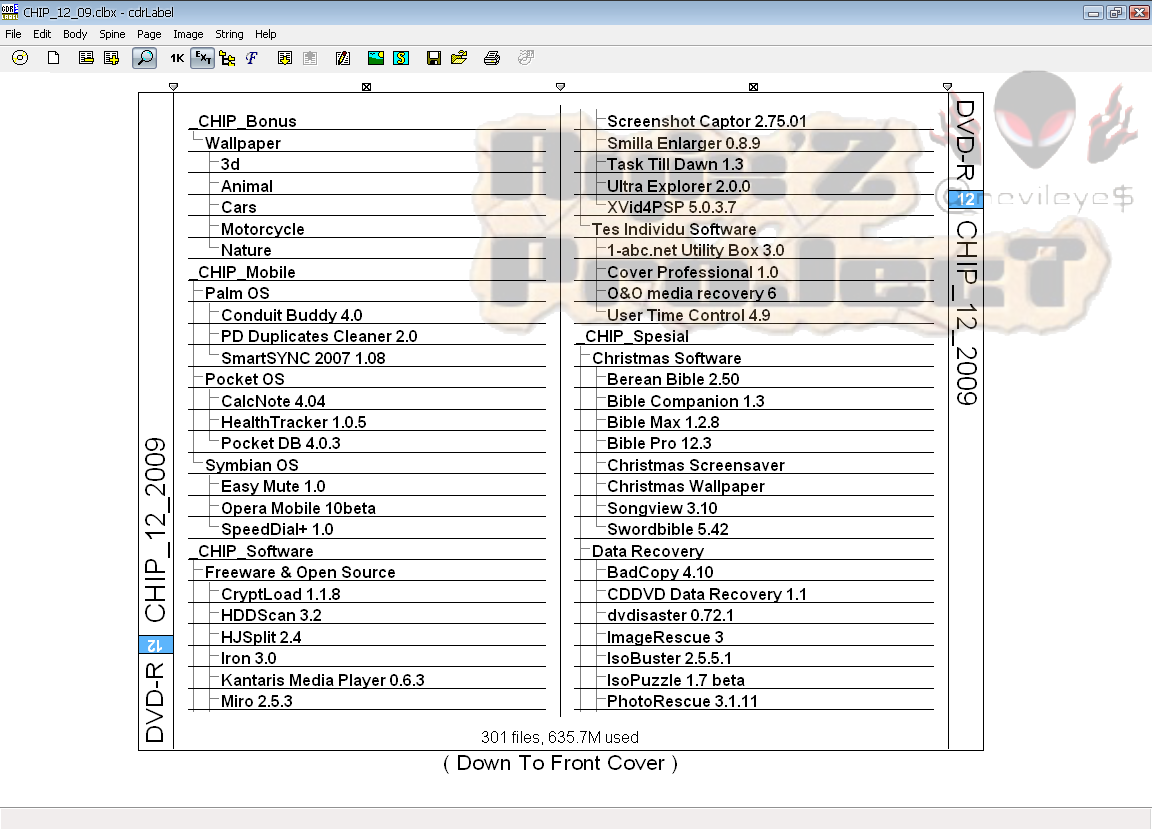Click the directory tree hierarchy icon
1152x830 pixels.
click(226, 58)
